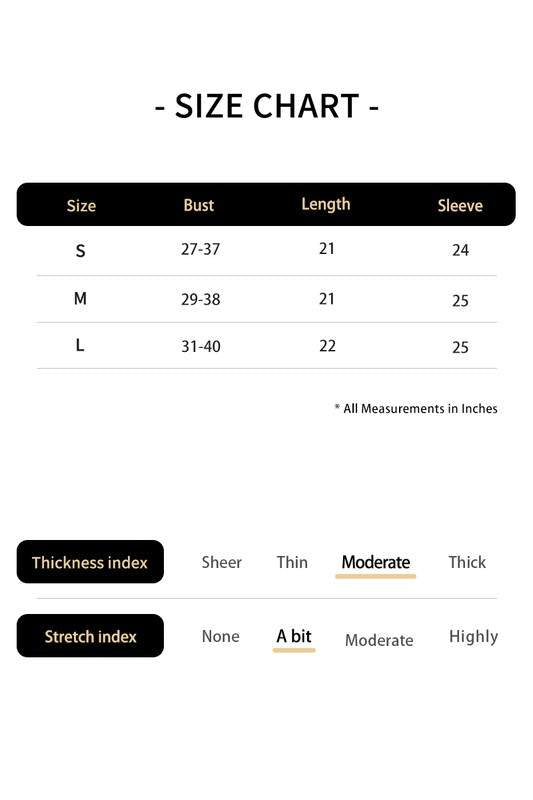Click the SIZE CHART title
The image size is (533, 800).
click(x=267, y=106)
